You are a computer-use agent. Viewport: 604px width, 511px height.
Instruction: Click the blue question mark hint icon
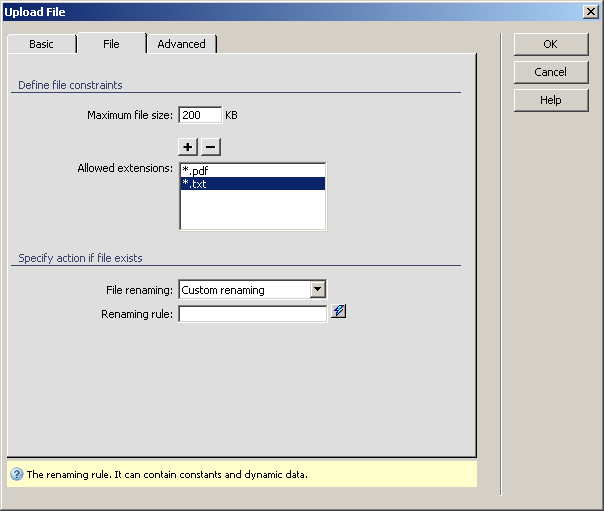(x=16, y=475)
